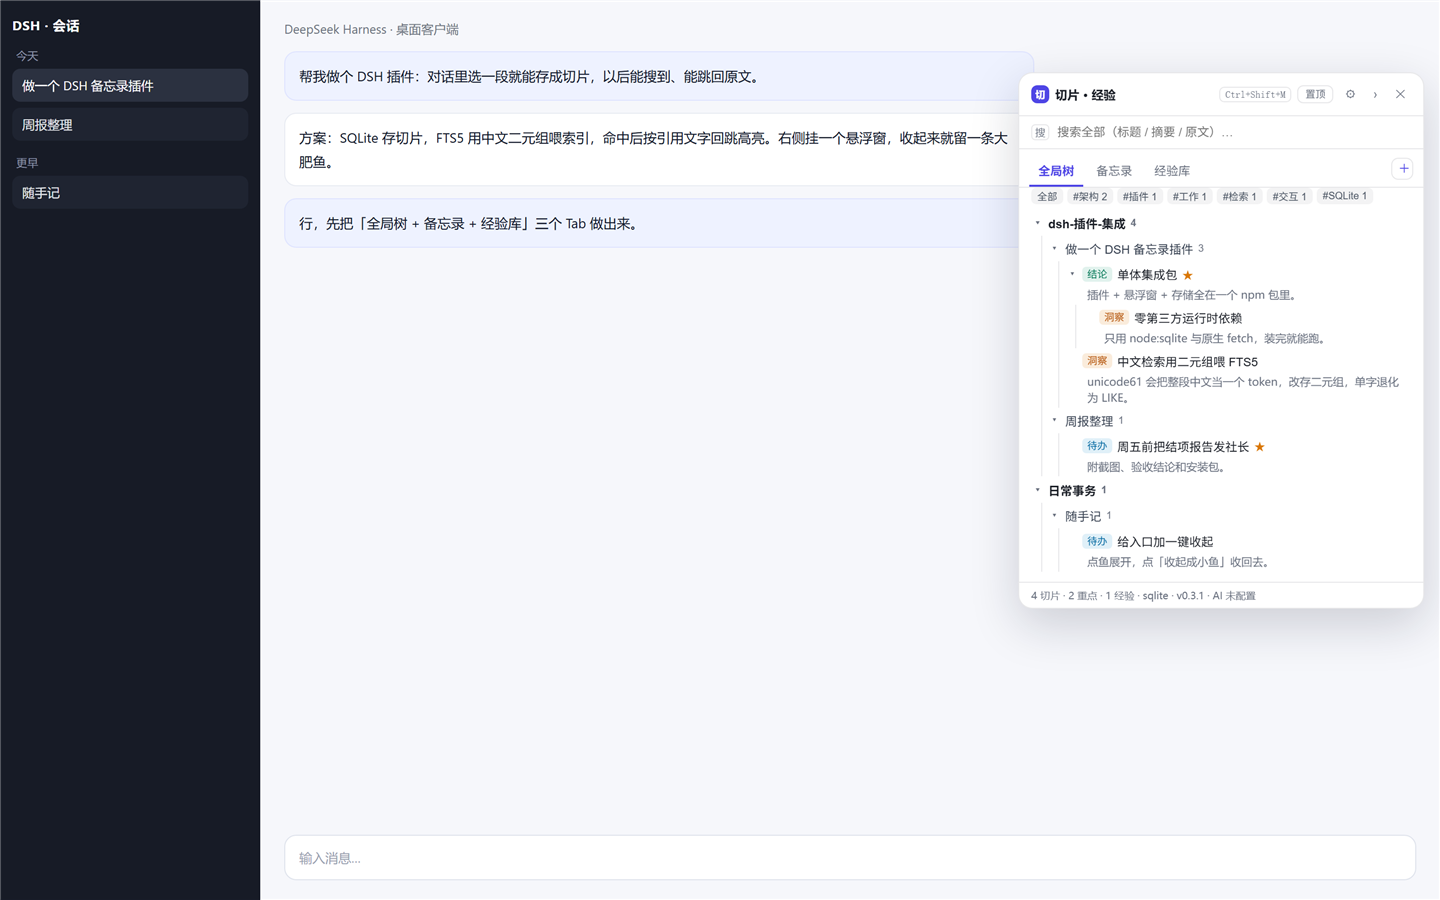Click 结论 badge on 单体集成包
Viewport: 1440px width, 900px height.
click(1097, 275)
